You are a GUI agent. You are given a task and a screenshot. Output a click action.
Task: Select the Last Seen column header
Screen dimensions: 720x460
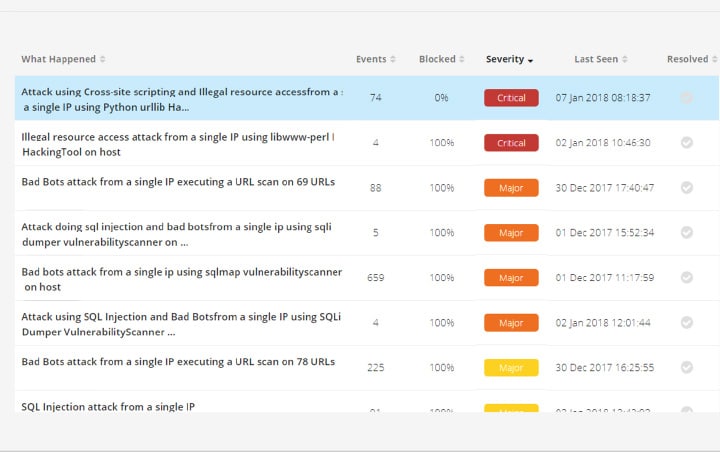coord(595,60)
